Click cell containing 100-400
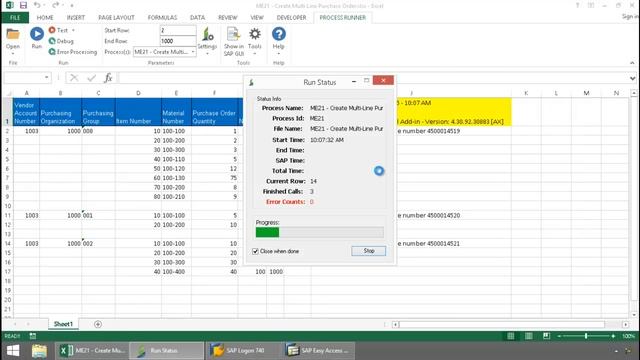 coord(176,271)
